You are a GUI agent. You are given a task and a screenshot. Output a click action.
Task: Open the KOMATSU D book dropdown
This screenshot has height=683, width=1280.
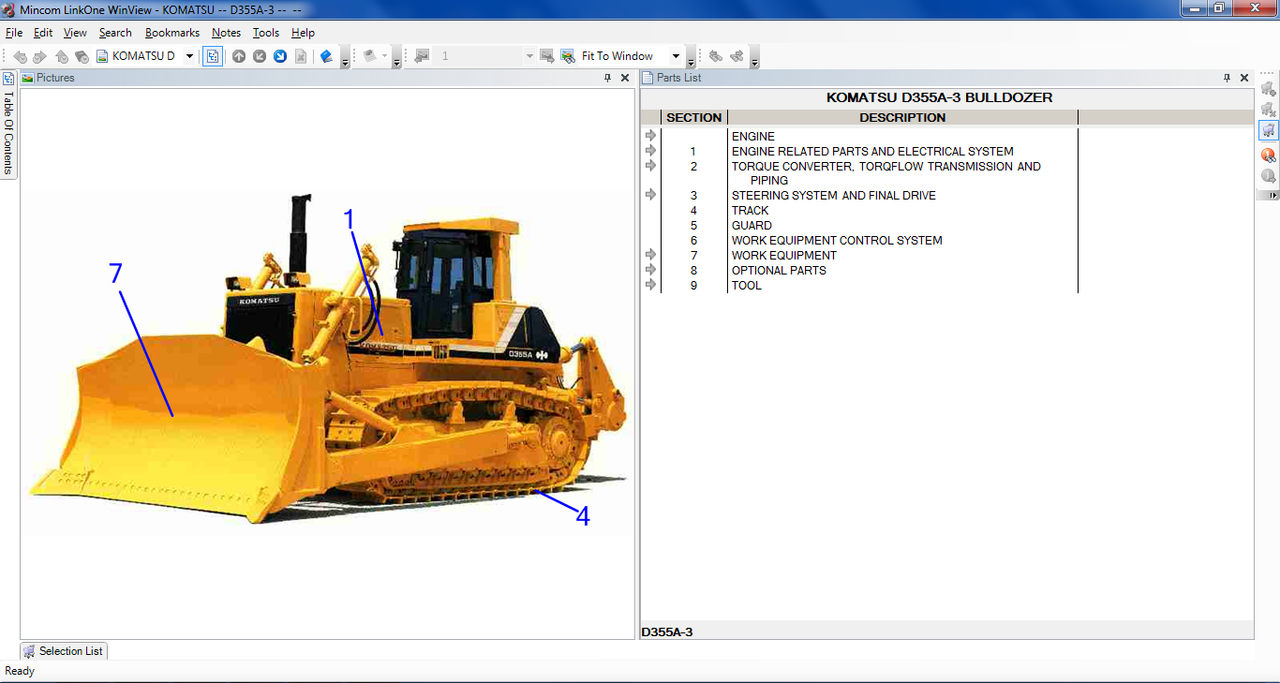tap(190, 56)
